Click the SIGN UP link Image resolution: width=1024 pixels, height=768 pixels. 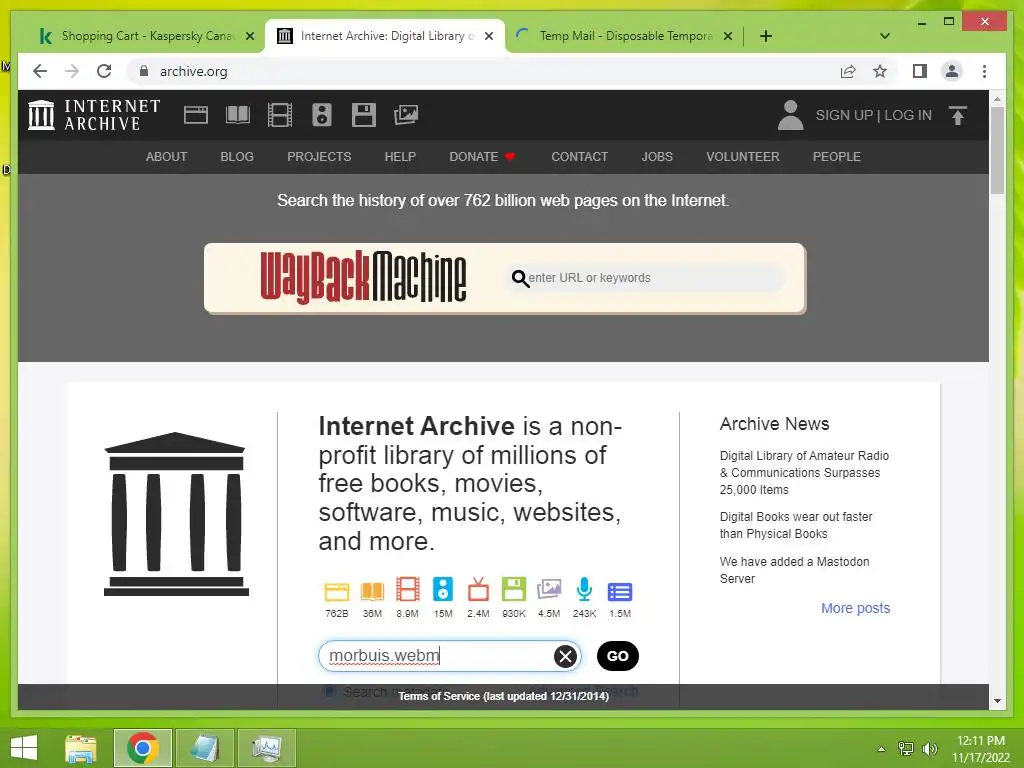coord(844,115)
